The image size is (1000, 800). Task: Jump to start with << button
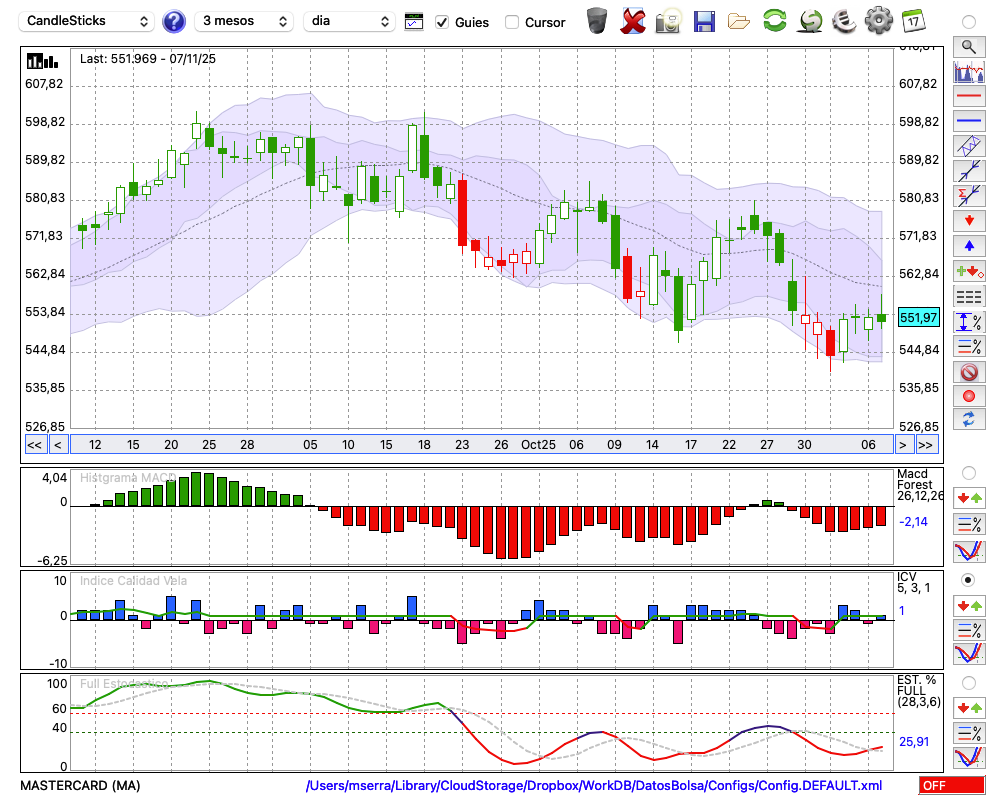point(35,445)
